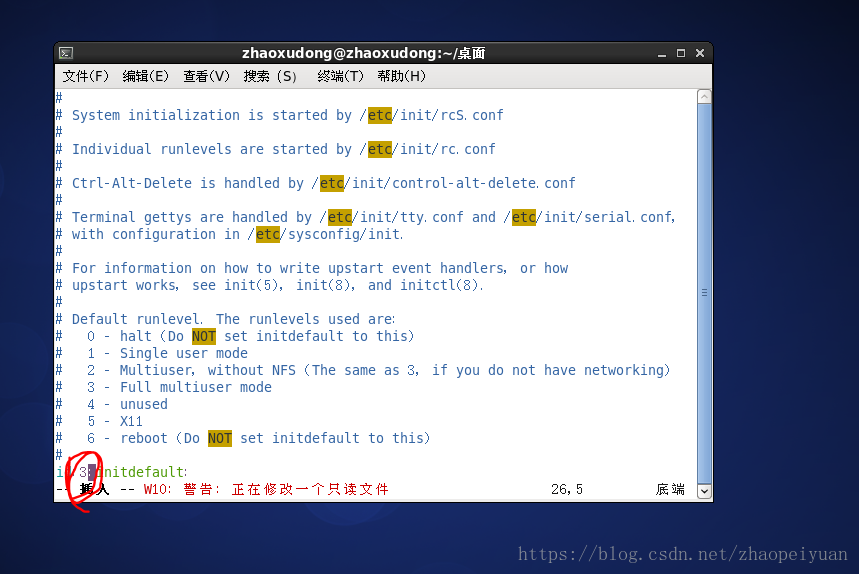Click '5 - X11' line
Image resolution: width=859 pixels, height=574 pixels.
(x=100, y=421)
